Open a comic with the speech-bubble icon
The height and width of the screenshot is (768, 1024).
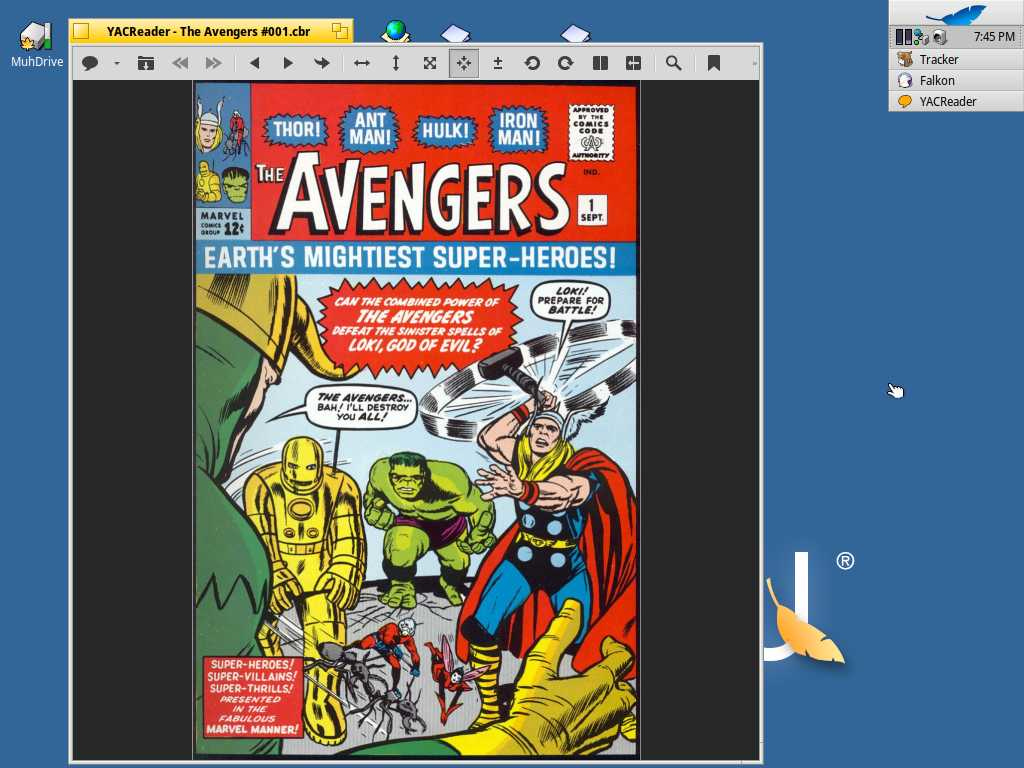[90, 63]
